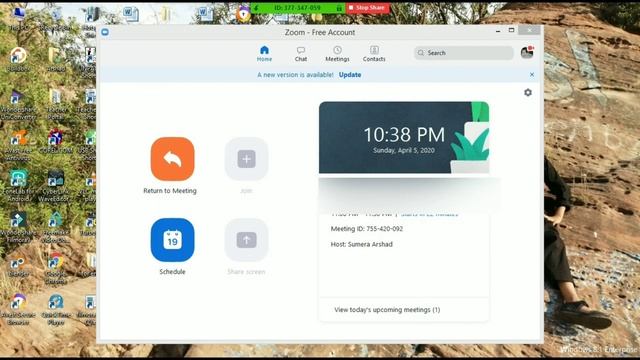Click the red Stop Share button
The image size is (640, 360).
point(367,8)
